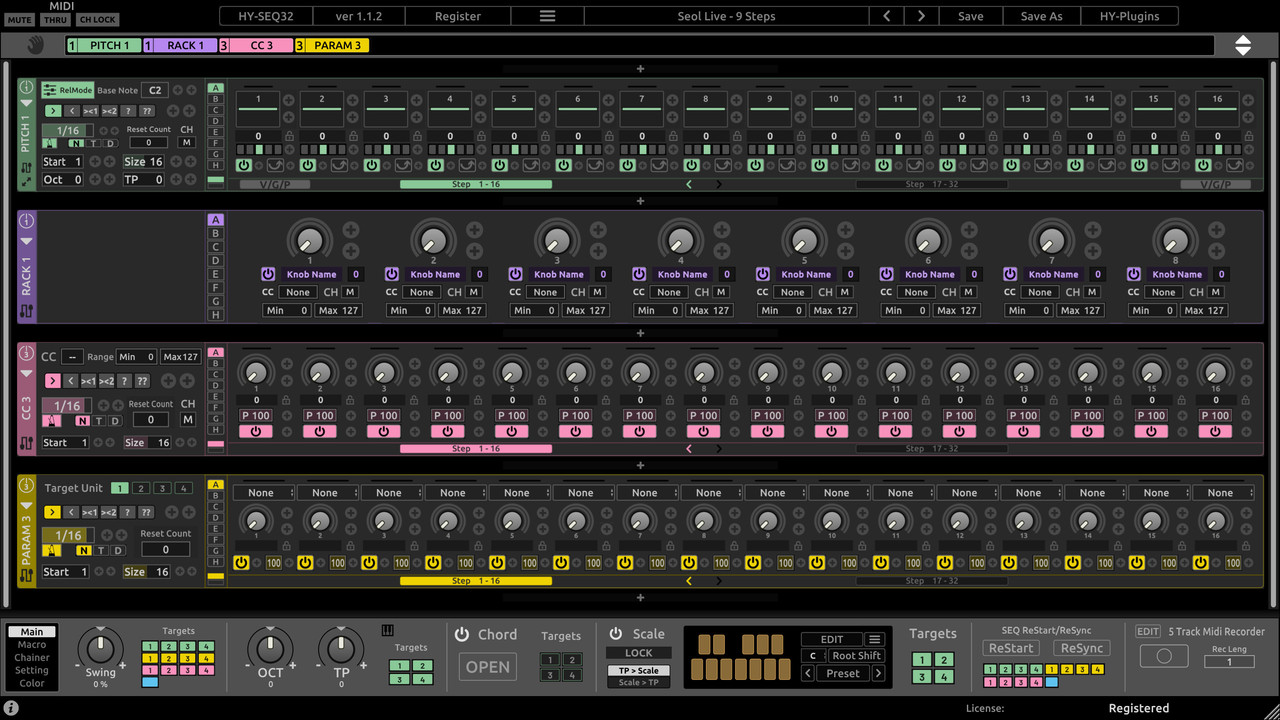Select random '??' play mode on CC 3
1280x720 pixels.
(x=144, y=381)
